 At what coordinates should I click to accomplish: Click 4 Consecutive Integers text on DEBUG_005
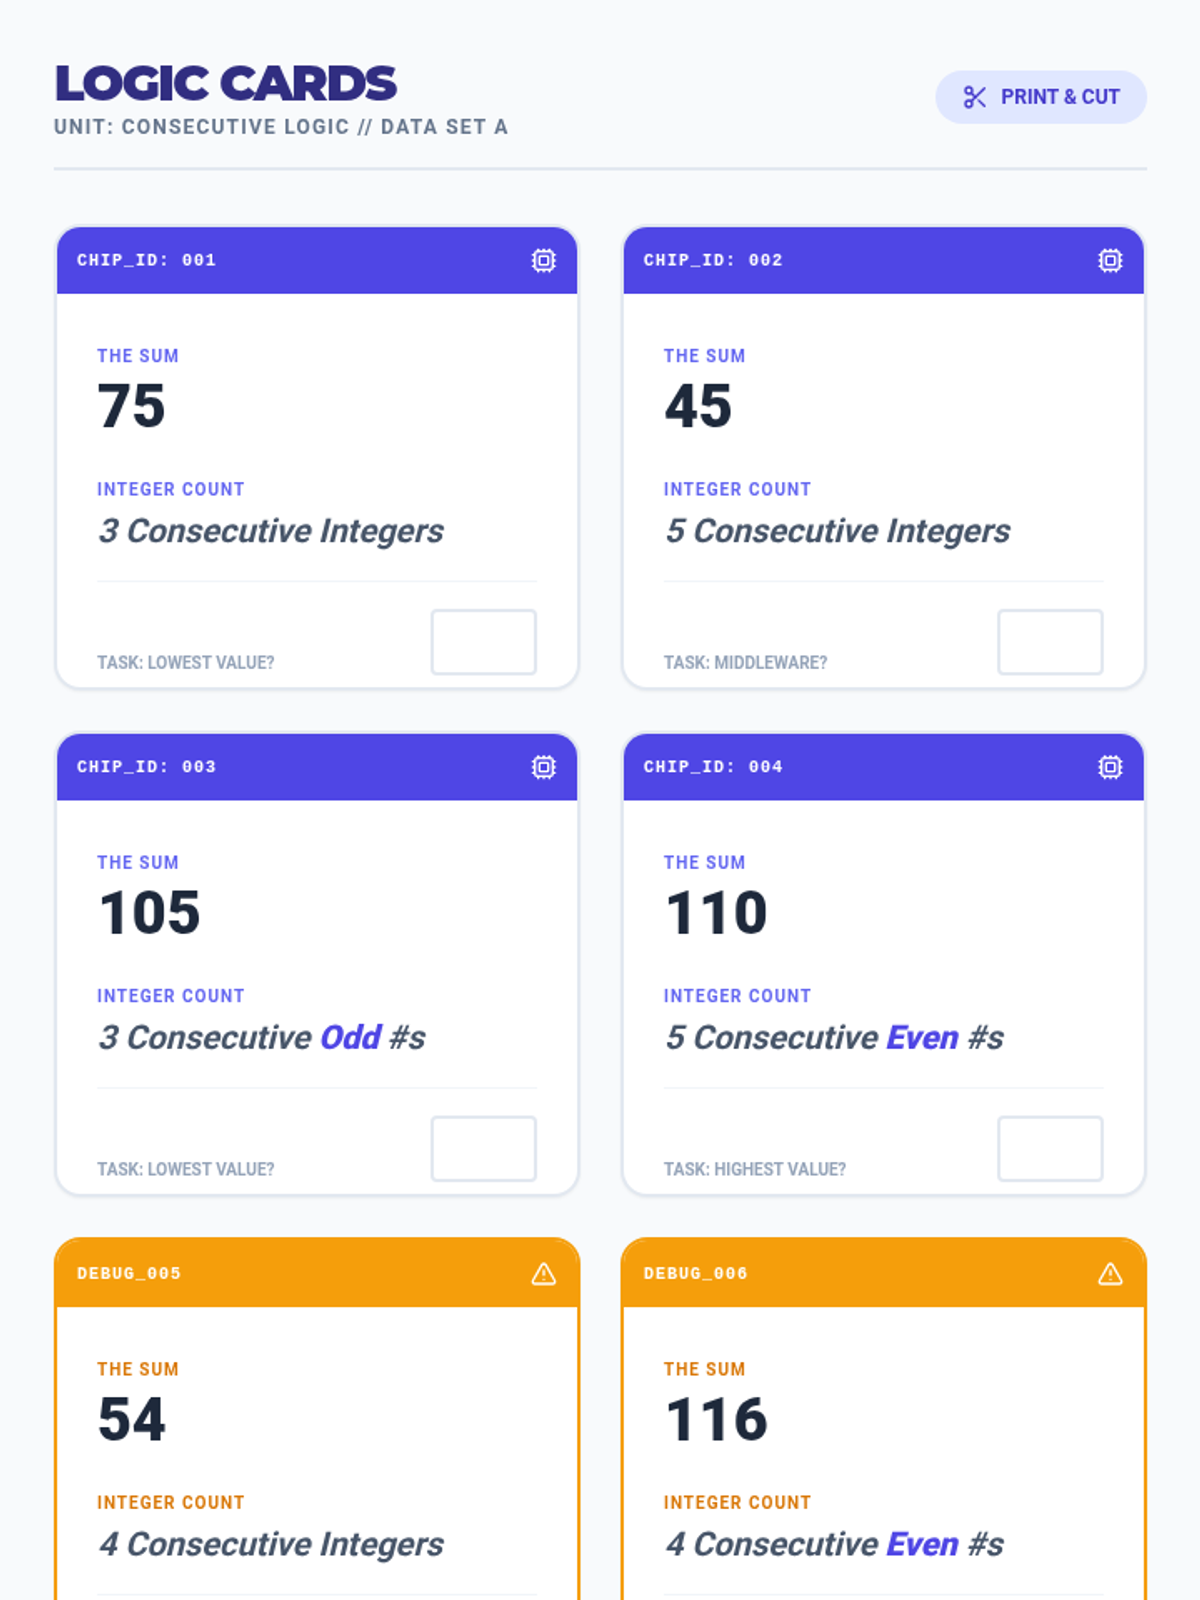tap(271, 1545)
